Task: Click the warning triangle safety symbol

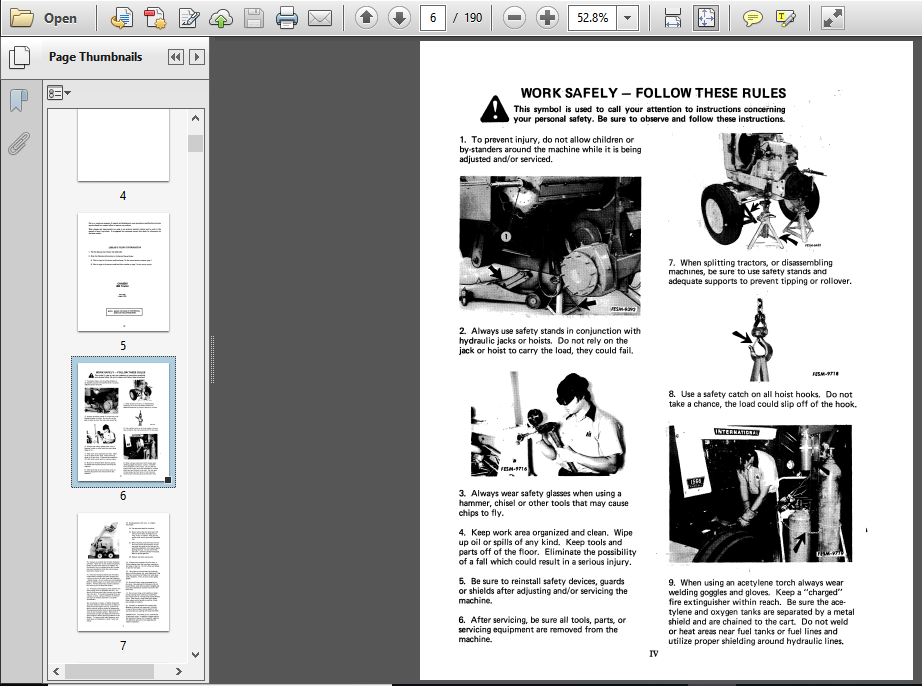Action: 495,109
